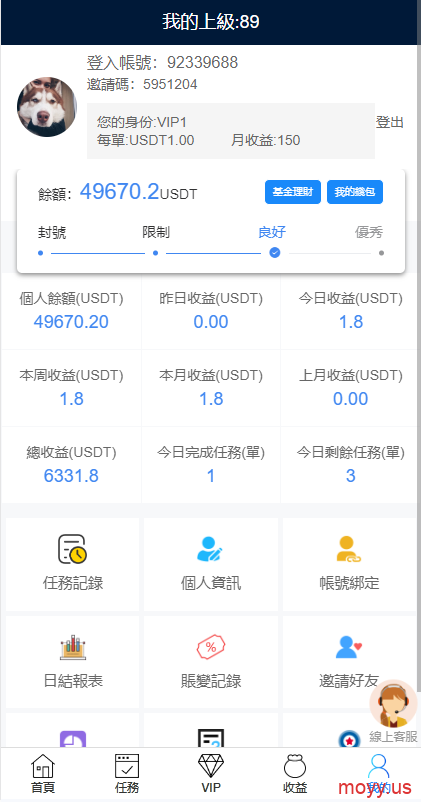The width and height of the screenshot is (421, 802).
Task: Open the 帳號綁定 account binding icon
Action: 349,549
